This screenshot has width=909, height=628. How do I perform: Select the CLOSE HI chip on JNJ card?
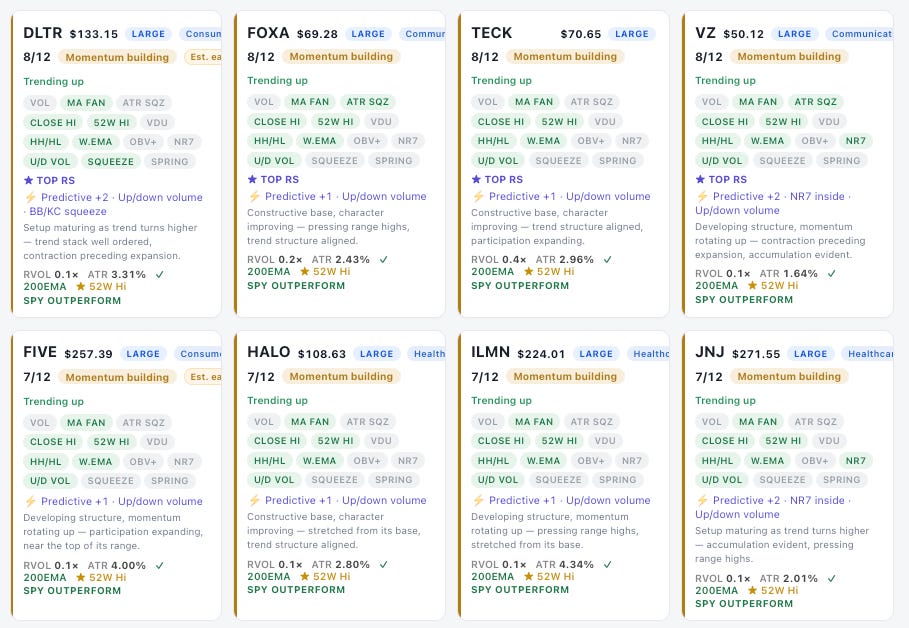pos(725,441)
